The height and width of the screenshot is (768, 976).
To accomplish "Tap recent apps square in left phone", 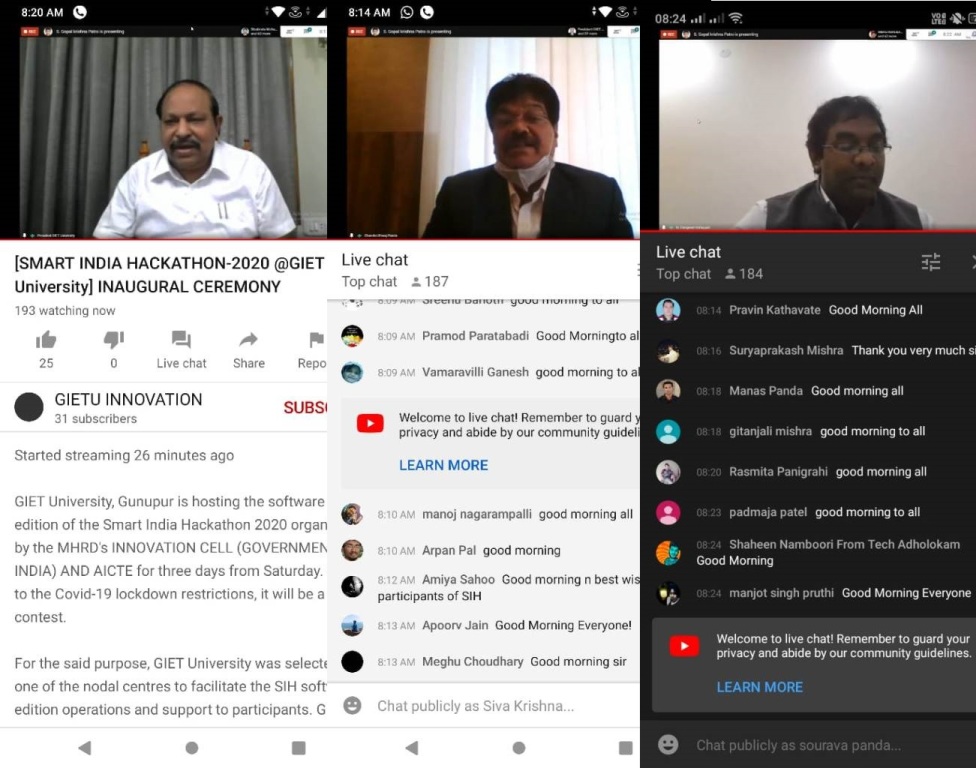I will [x=299, y=747].
